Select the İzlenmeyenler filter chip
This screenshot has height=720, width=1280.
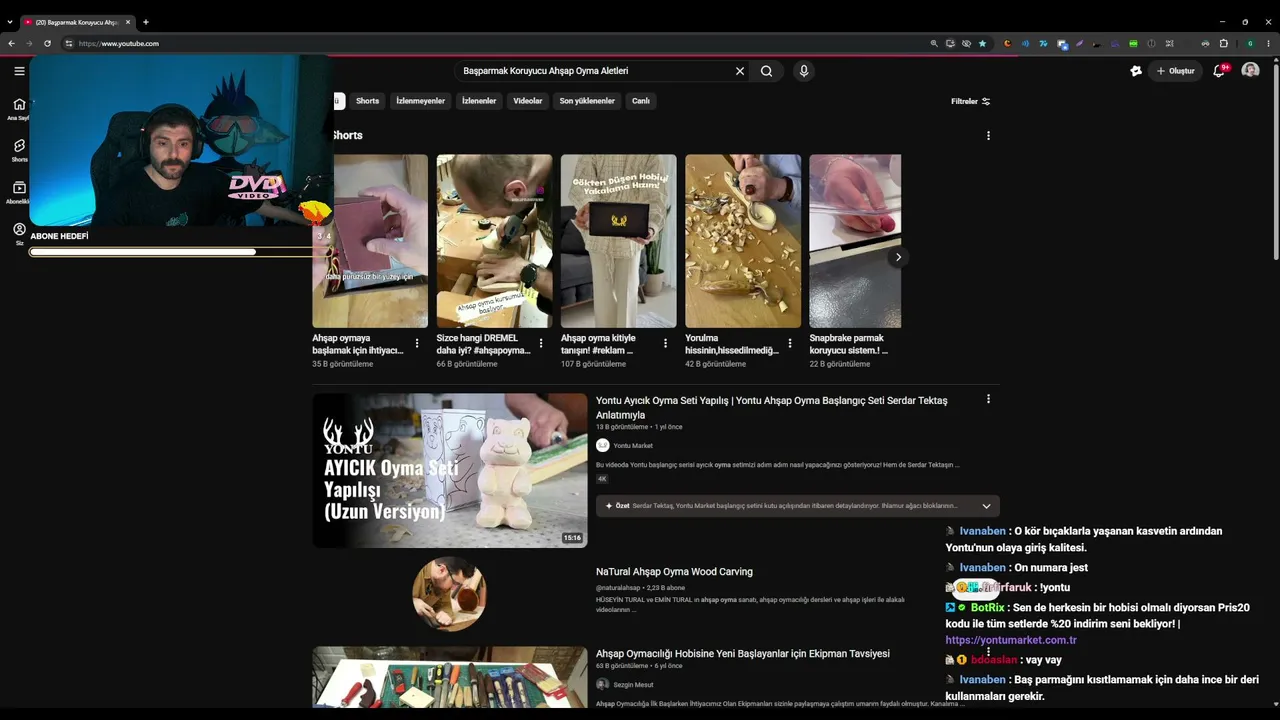click(x=420, y=101)
